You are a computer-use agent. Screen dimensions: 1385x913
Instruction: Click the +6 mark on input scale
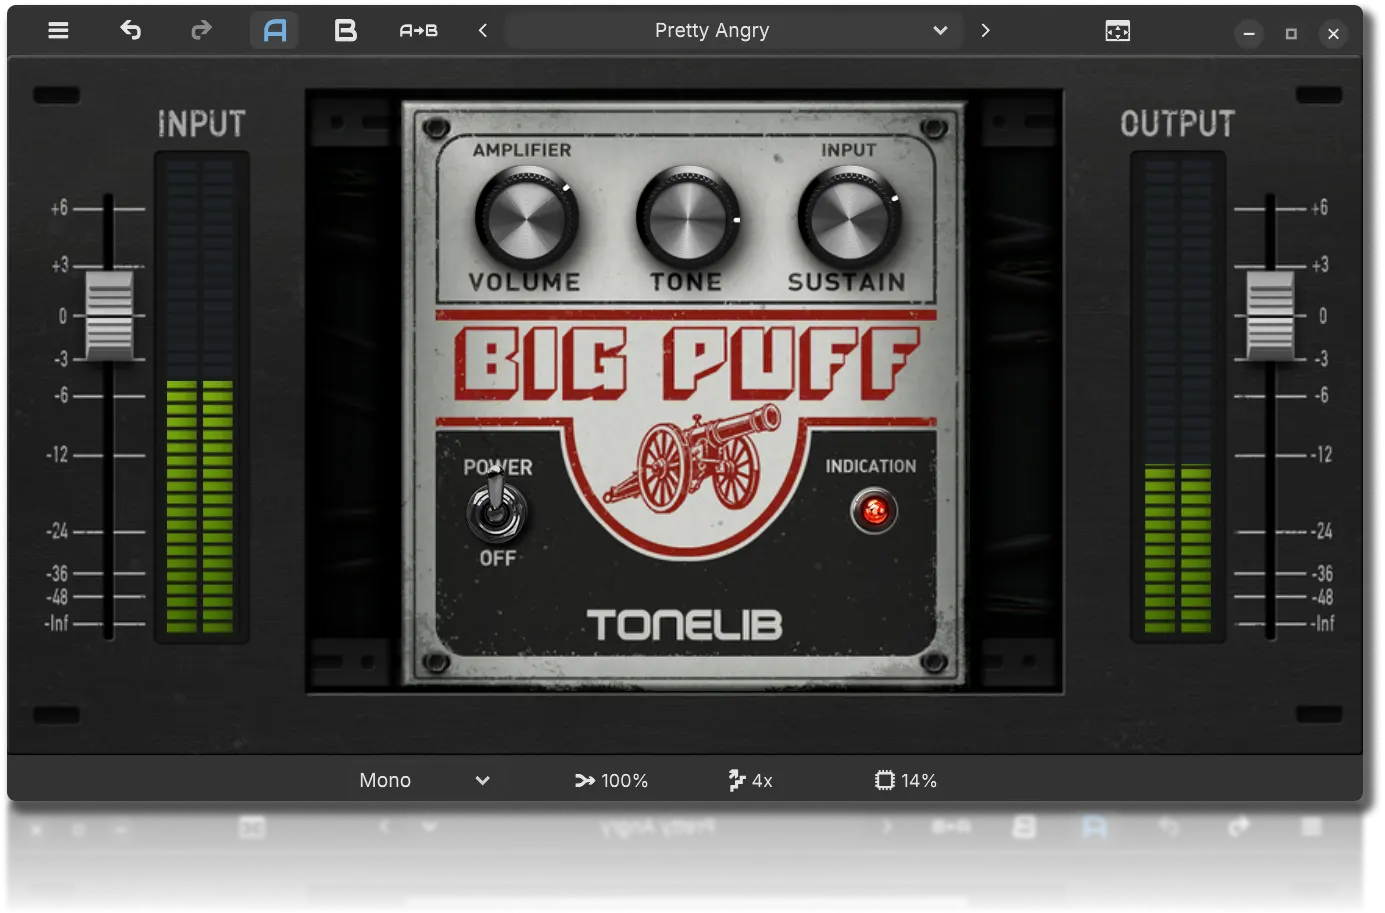tap(59, 208)
